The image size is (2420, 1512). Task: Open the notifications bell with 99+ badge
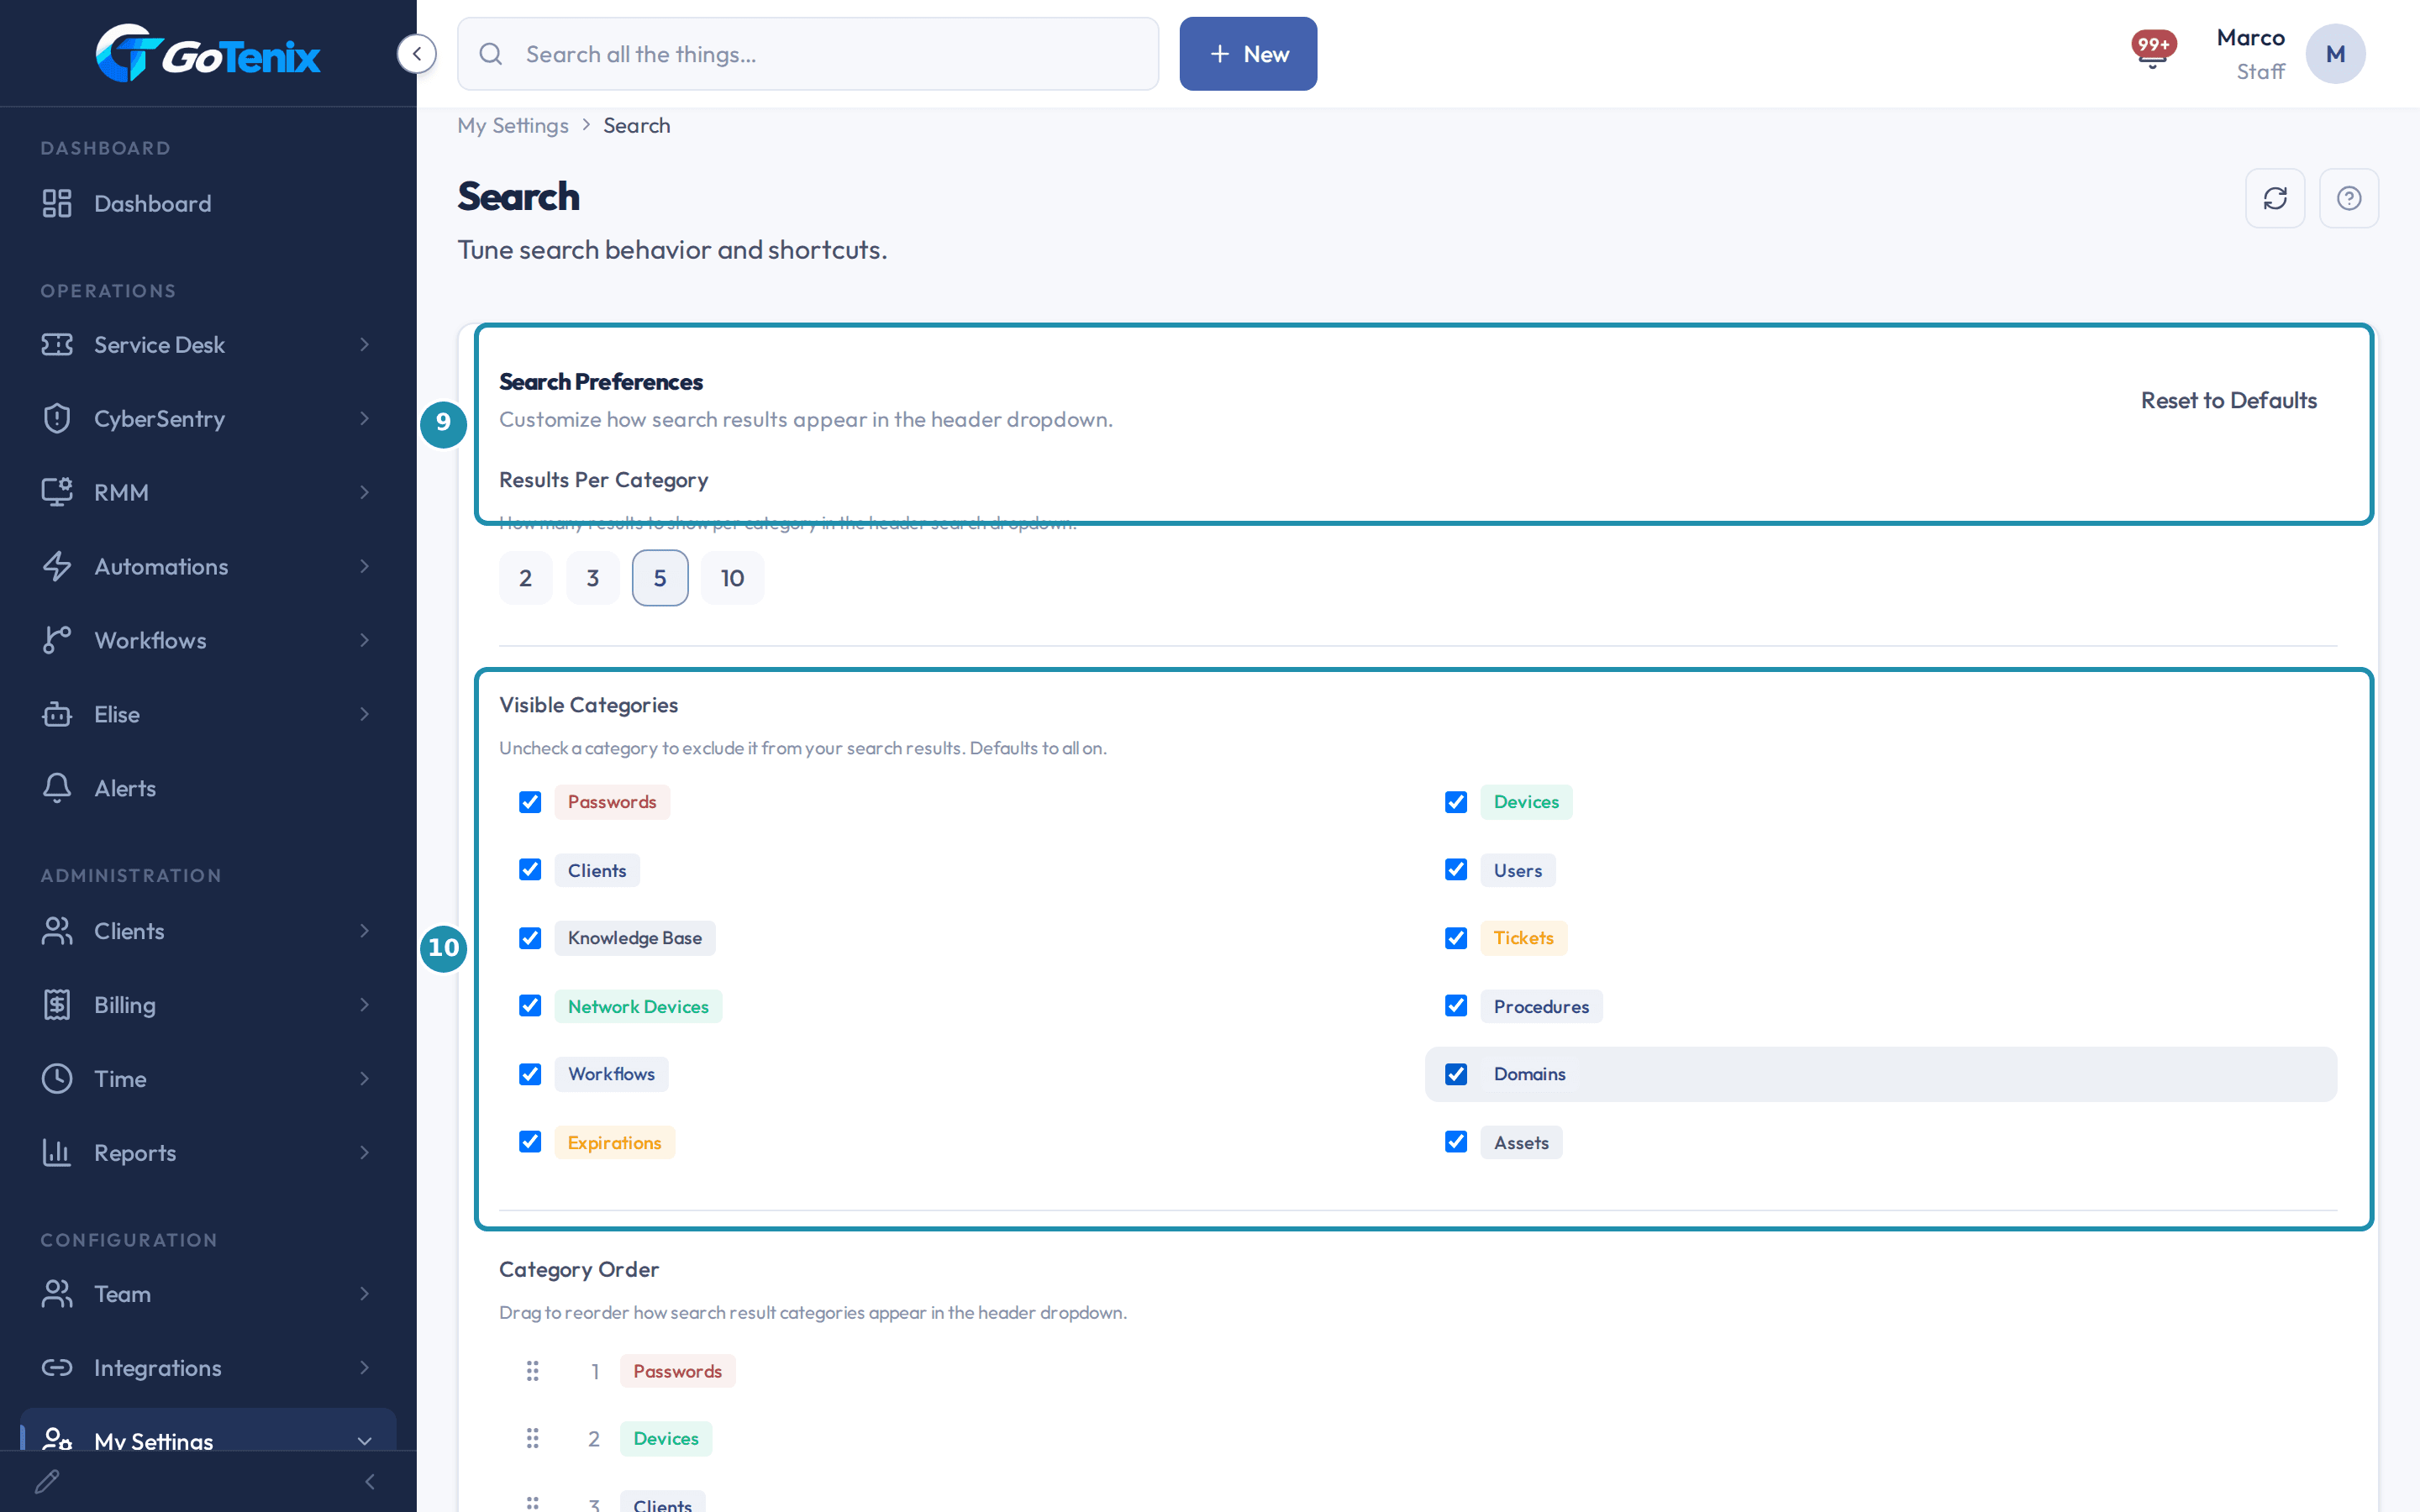(x=2153, y=50)
